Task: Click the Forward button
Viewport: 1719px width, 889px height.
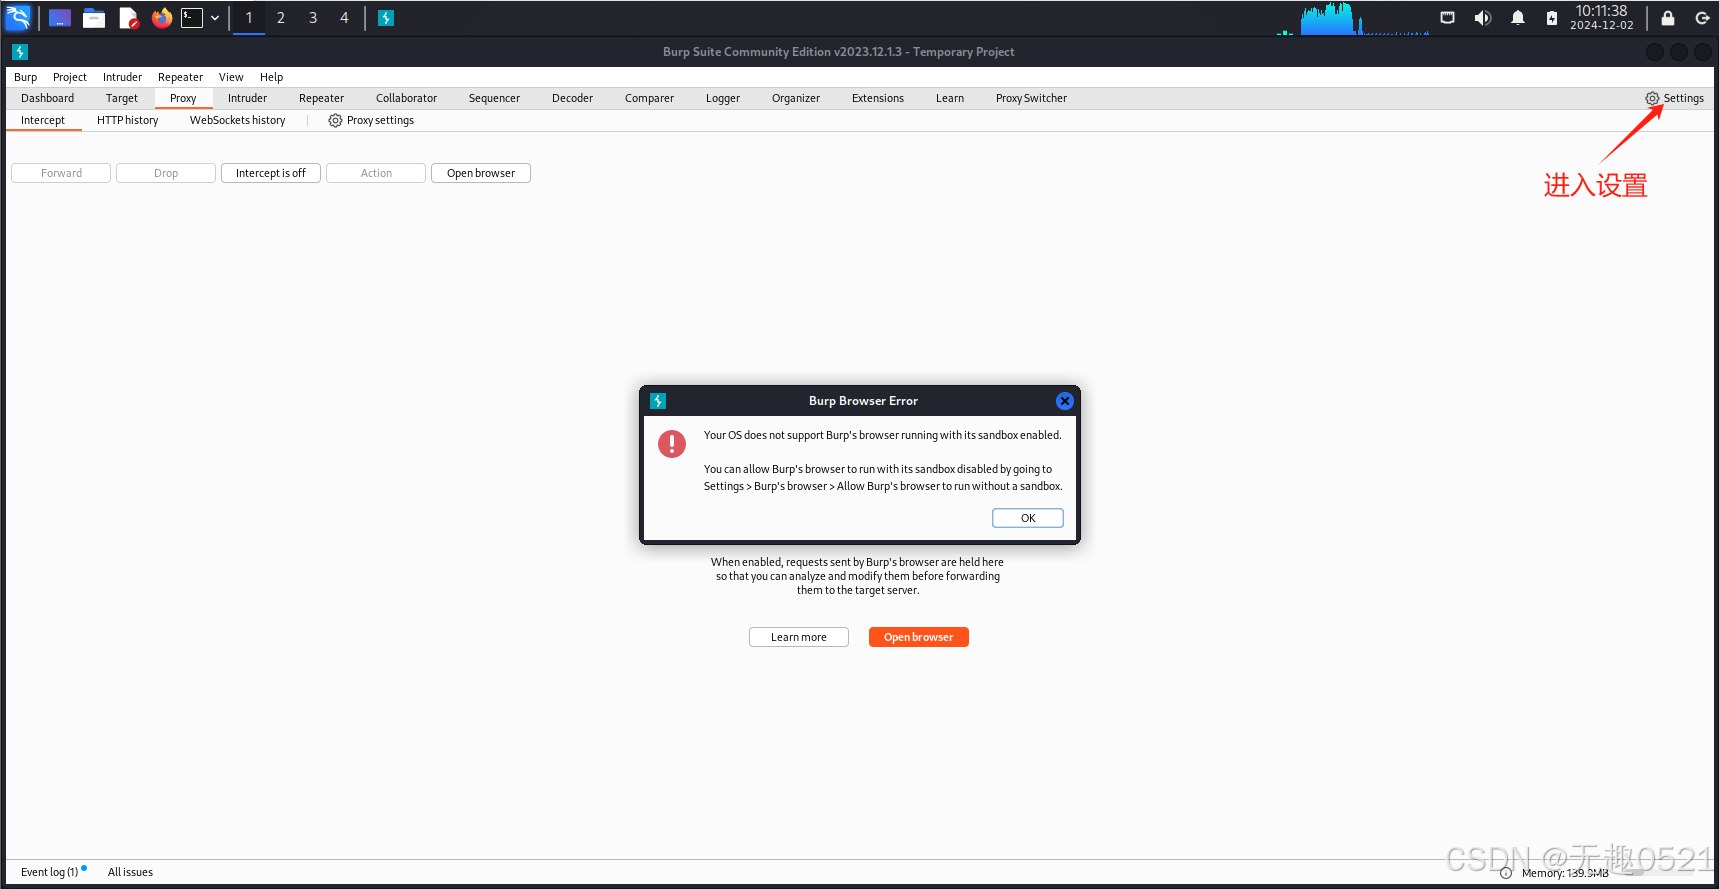Action: pyautogui.click(x=61, y=173)
